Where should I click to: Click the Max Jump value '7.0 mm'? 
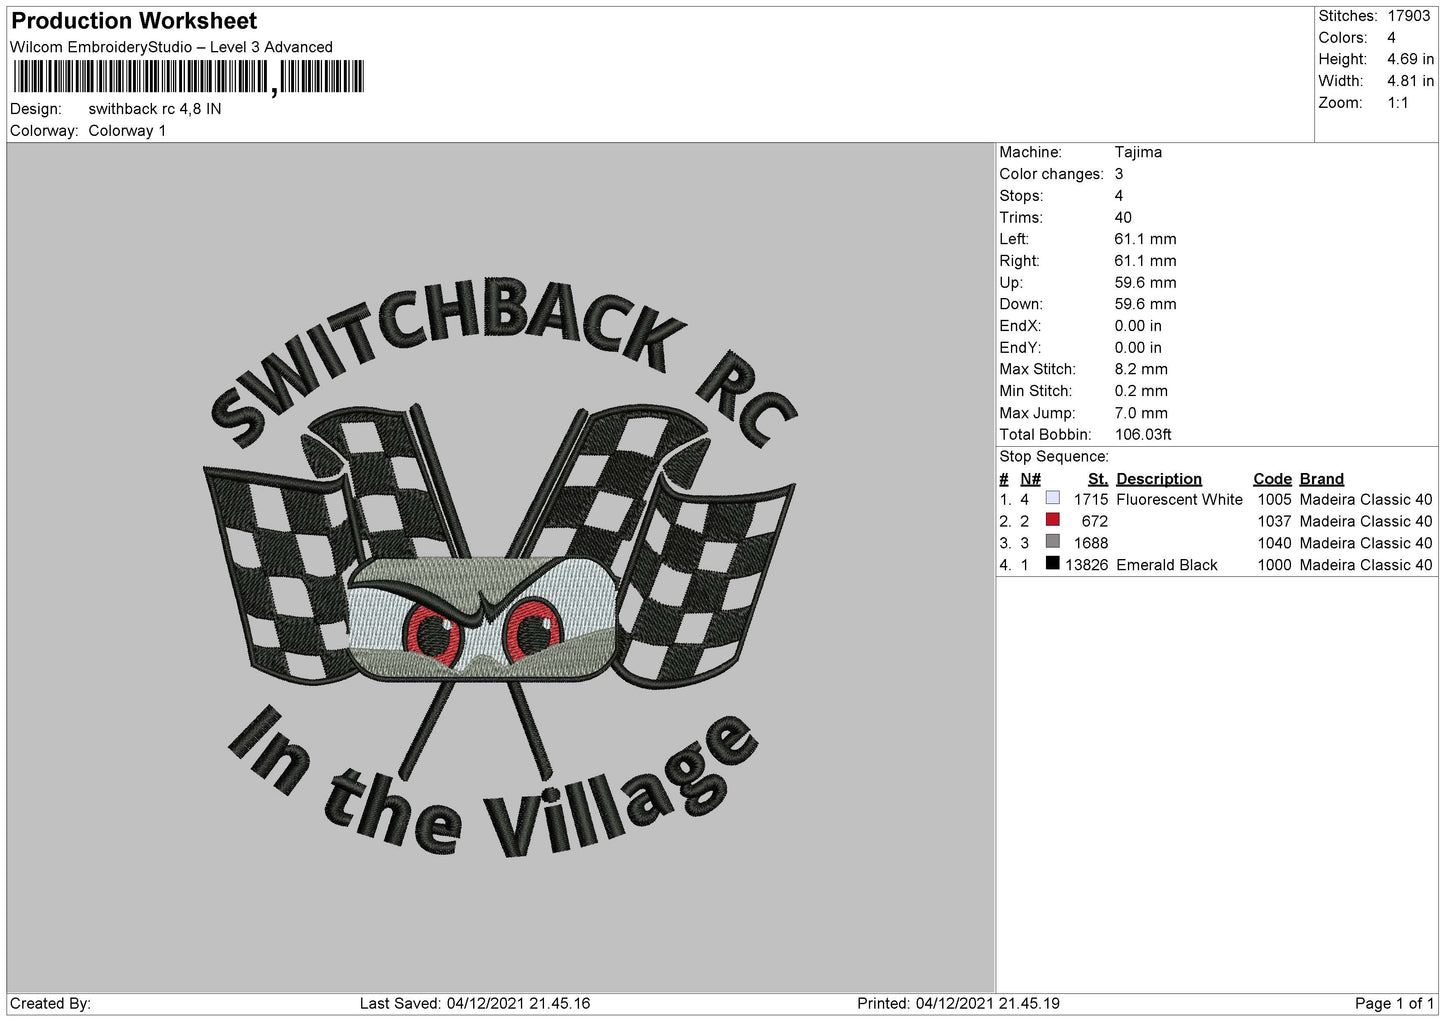(x=1141, y=413)
